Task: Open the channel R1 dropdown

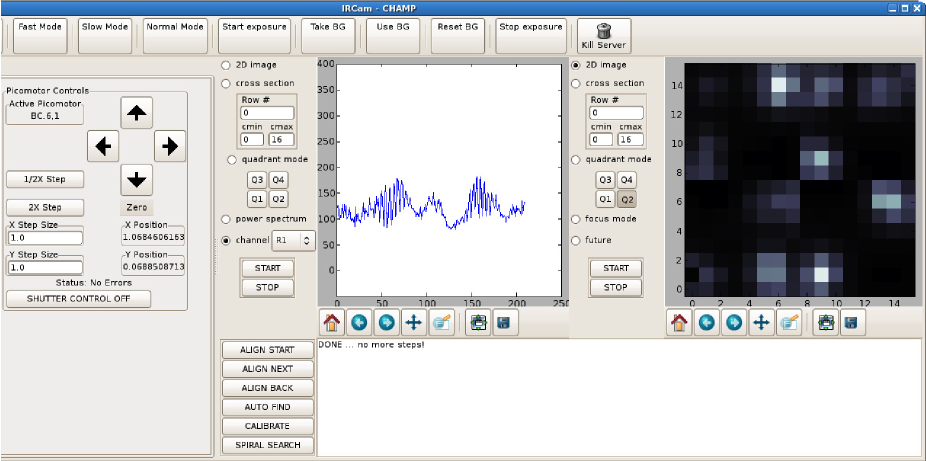Action: (294, 240)
